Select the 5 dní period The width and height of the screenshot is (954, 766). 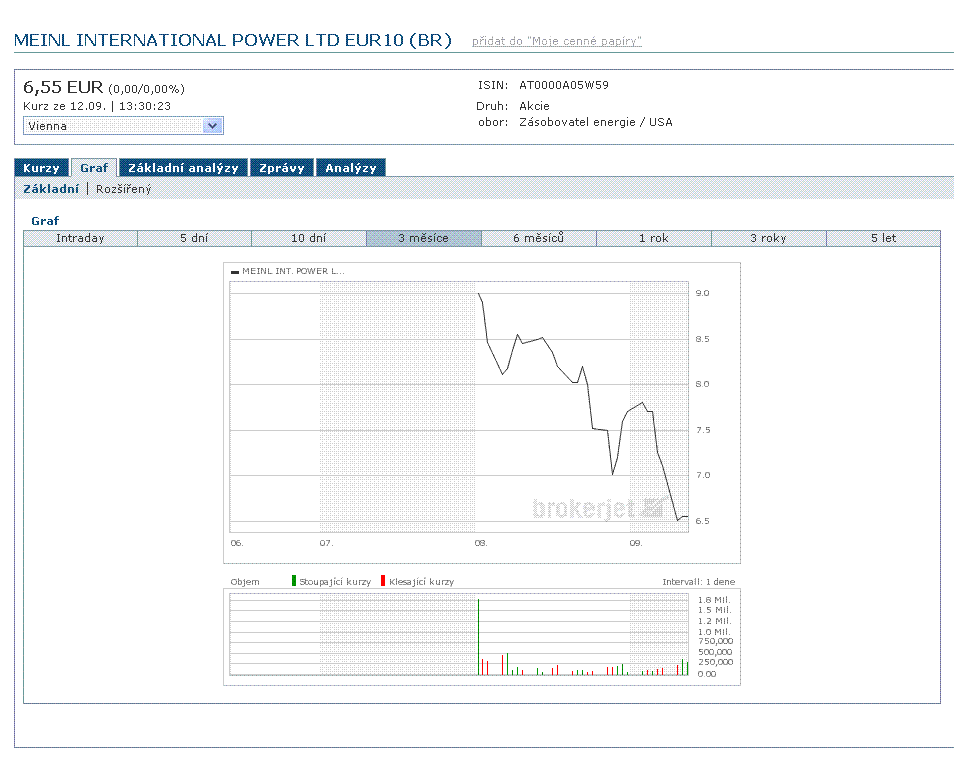point(194,239)
